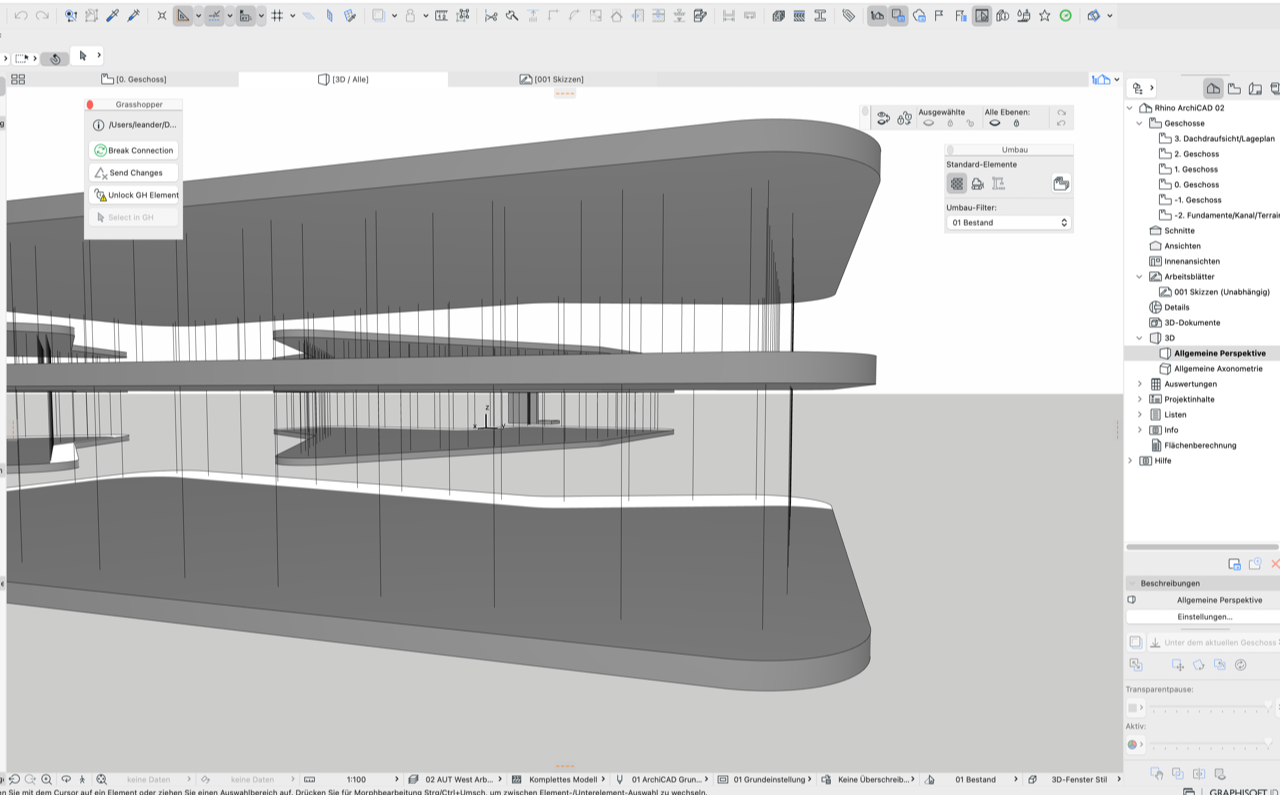
Task: Open the tab overview grid icon
Action: [x=18, y=79]
